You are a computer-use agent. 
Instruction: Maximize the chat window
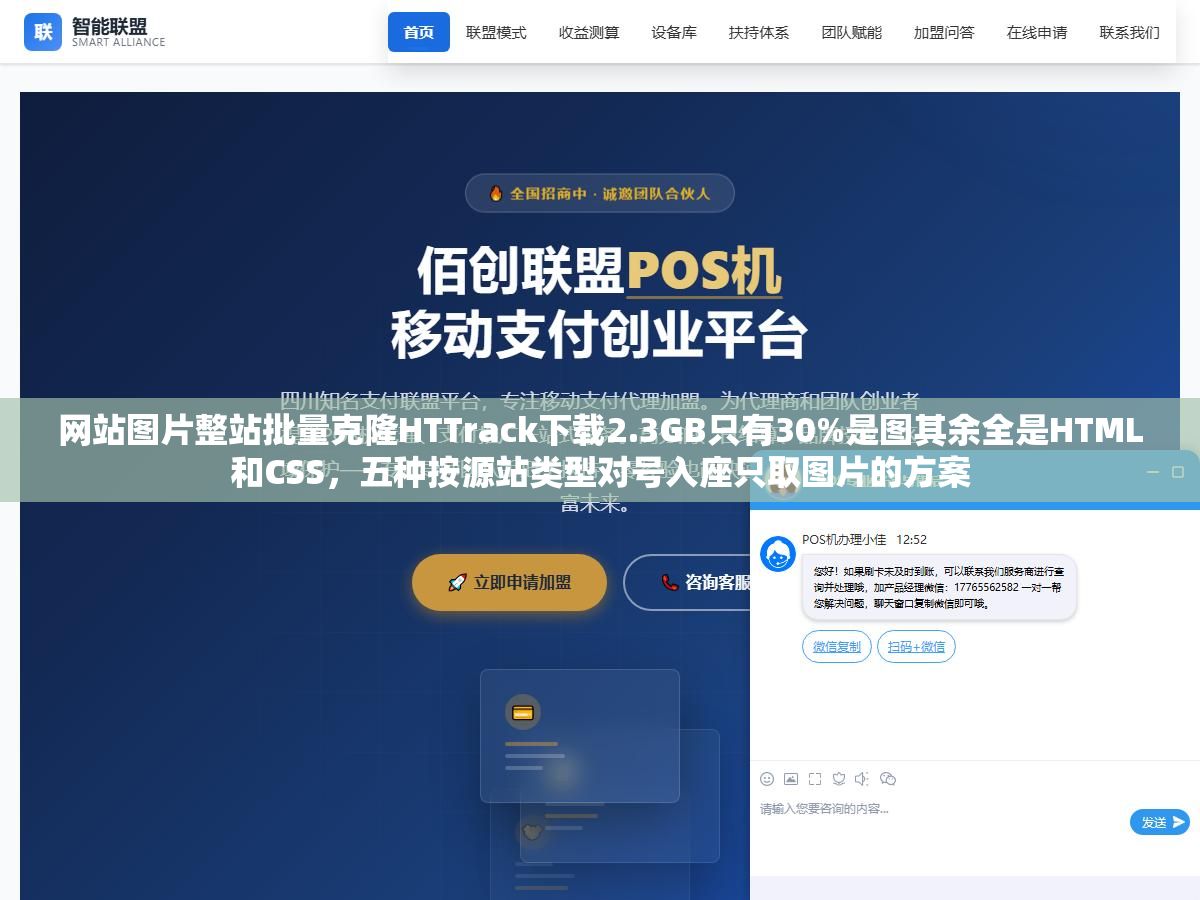1177,472
